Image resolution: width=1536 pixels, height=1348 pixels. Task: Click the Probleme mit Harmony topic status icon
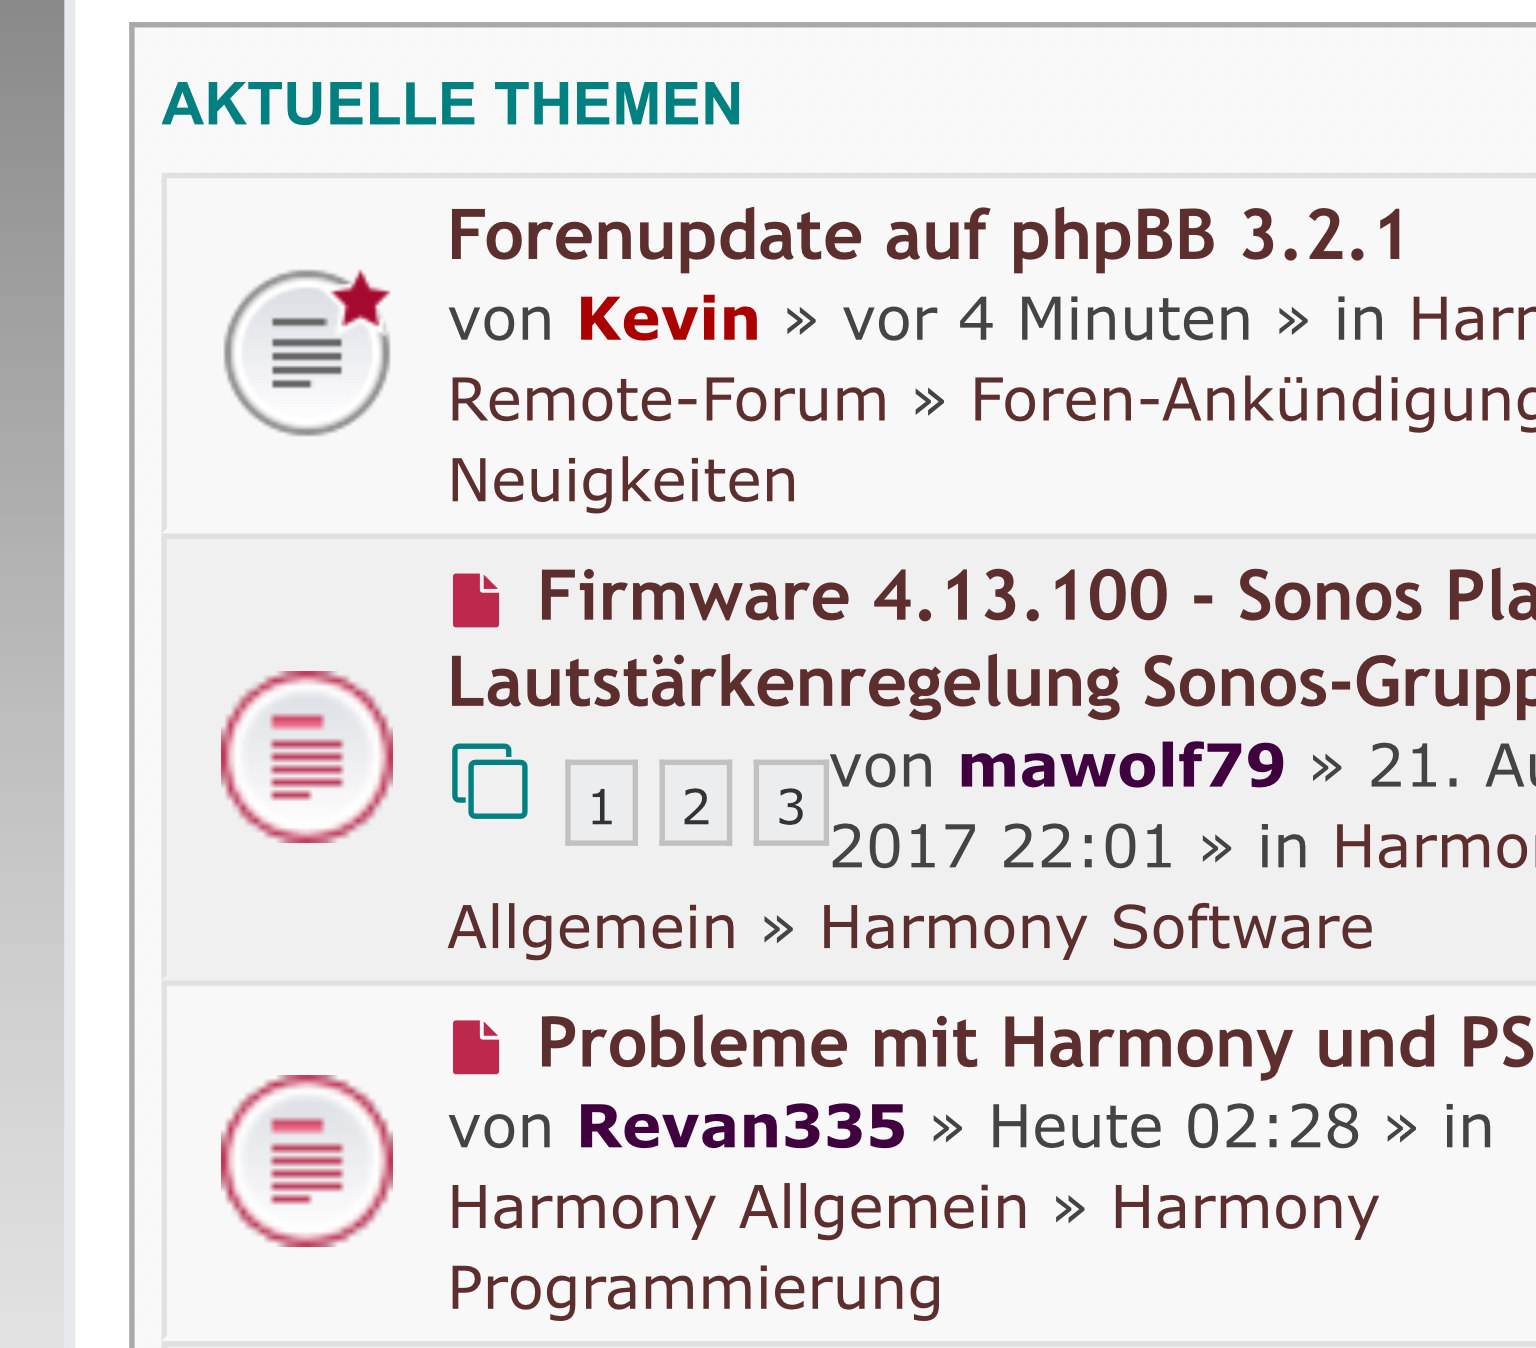click(x=307, y=1160)
